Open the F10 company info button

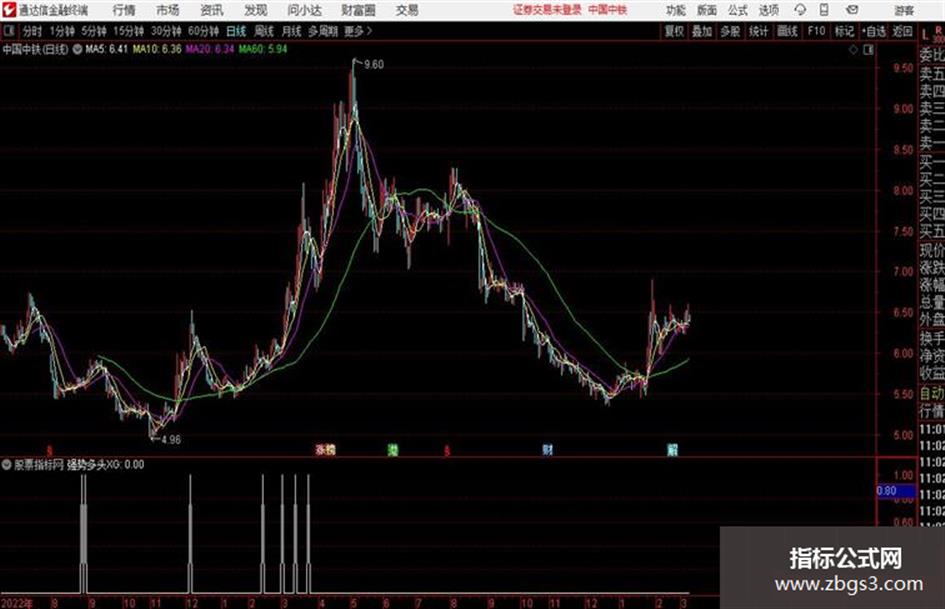coord(816,31)
